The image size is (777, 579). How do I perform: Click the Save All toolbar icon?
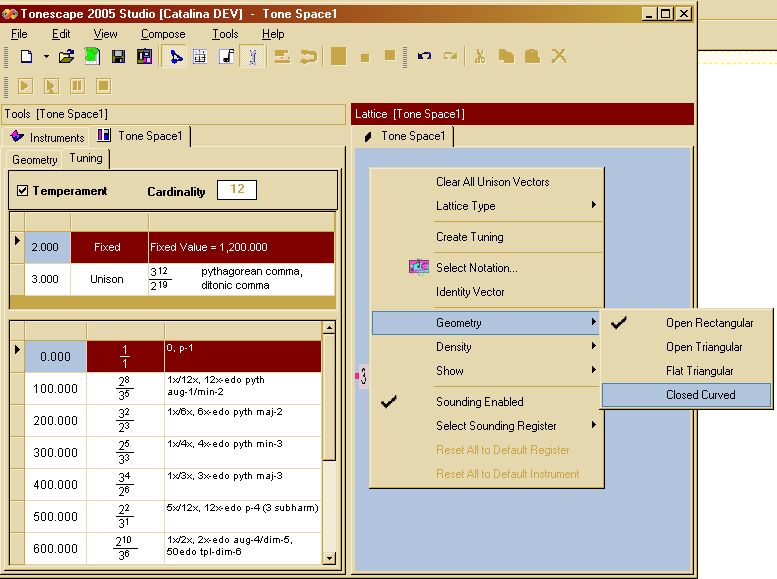(x=144, y=57)
